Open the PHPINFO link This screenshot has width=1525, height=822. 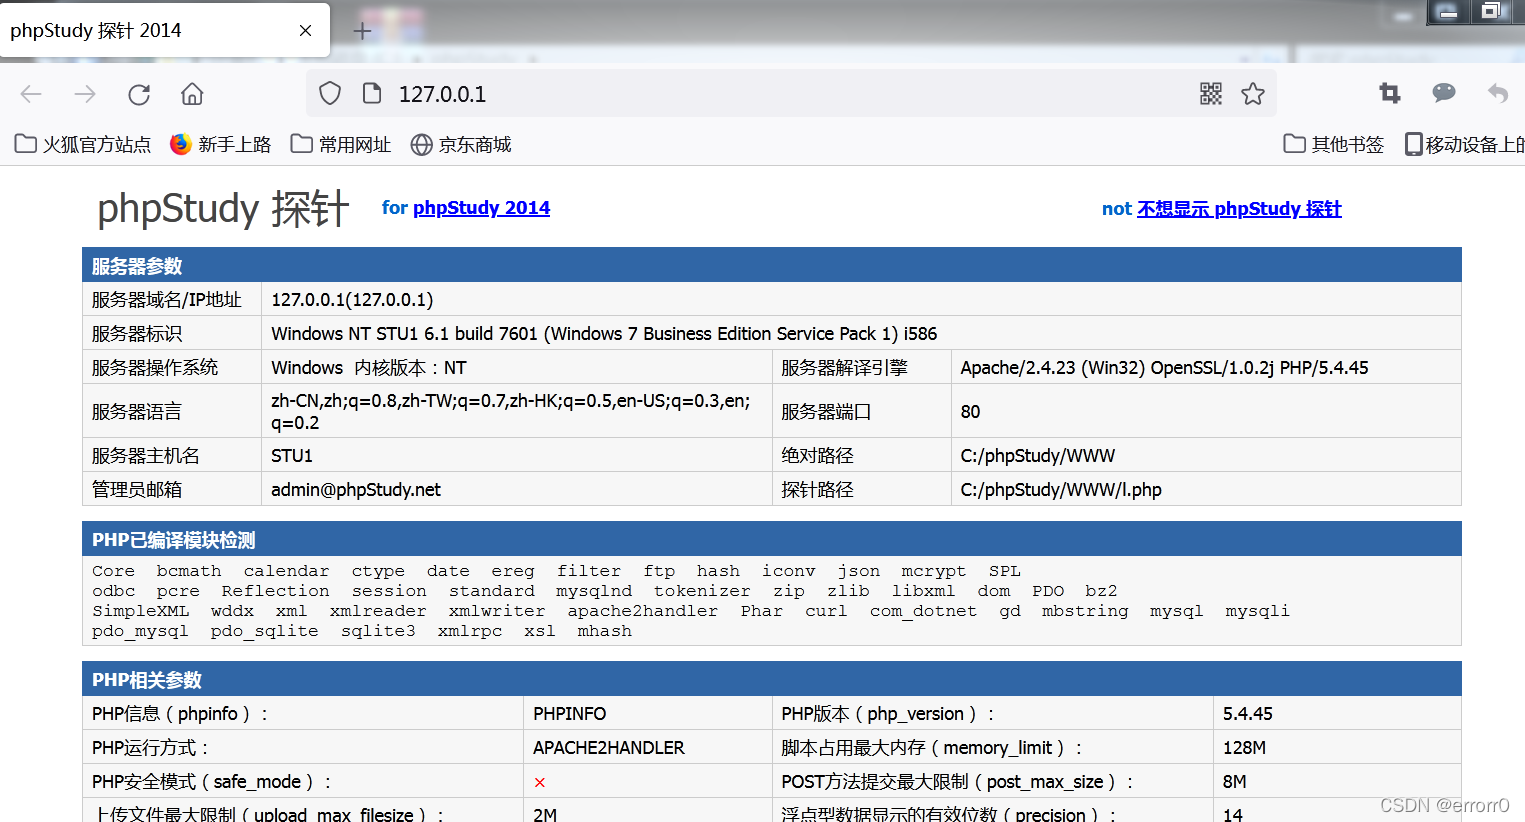click(569, 714)
